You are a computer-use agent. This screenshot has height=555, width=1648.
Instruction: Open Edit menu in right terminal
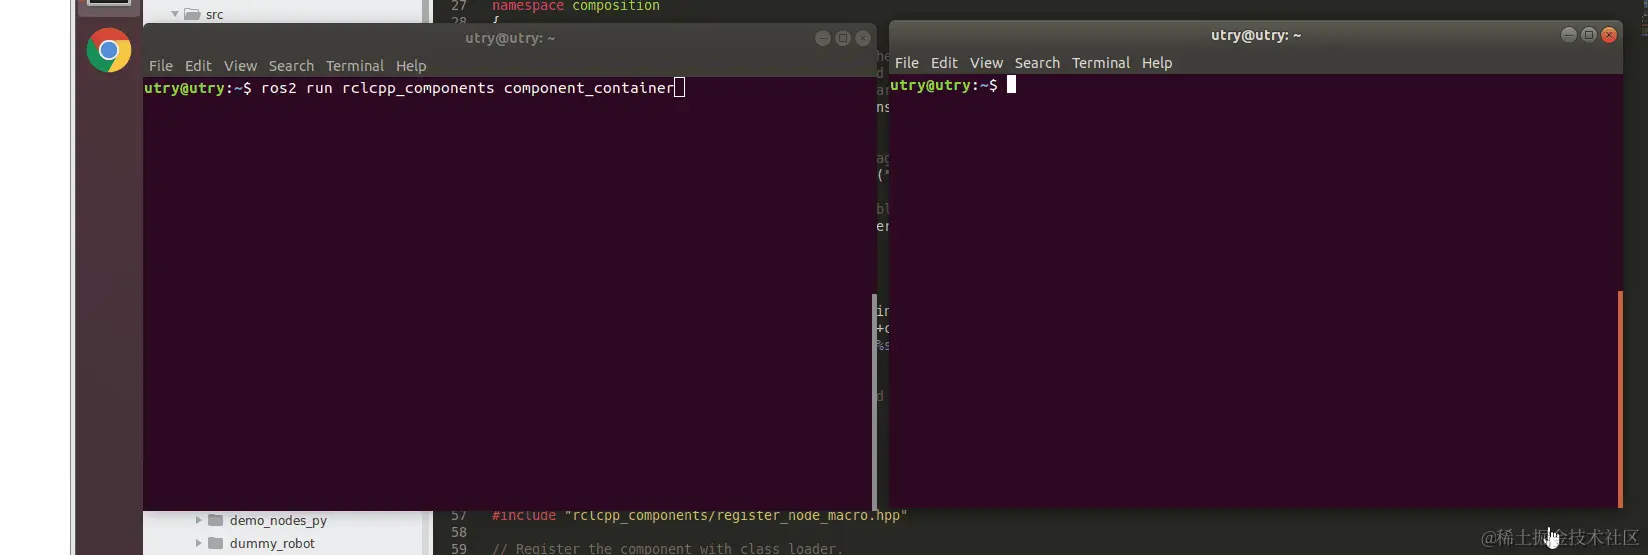(x=944, y=63)
